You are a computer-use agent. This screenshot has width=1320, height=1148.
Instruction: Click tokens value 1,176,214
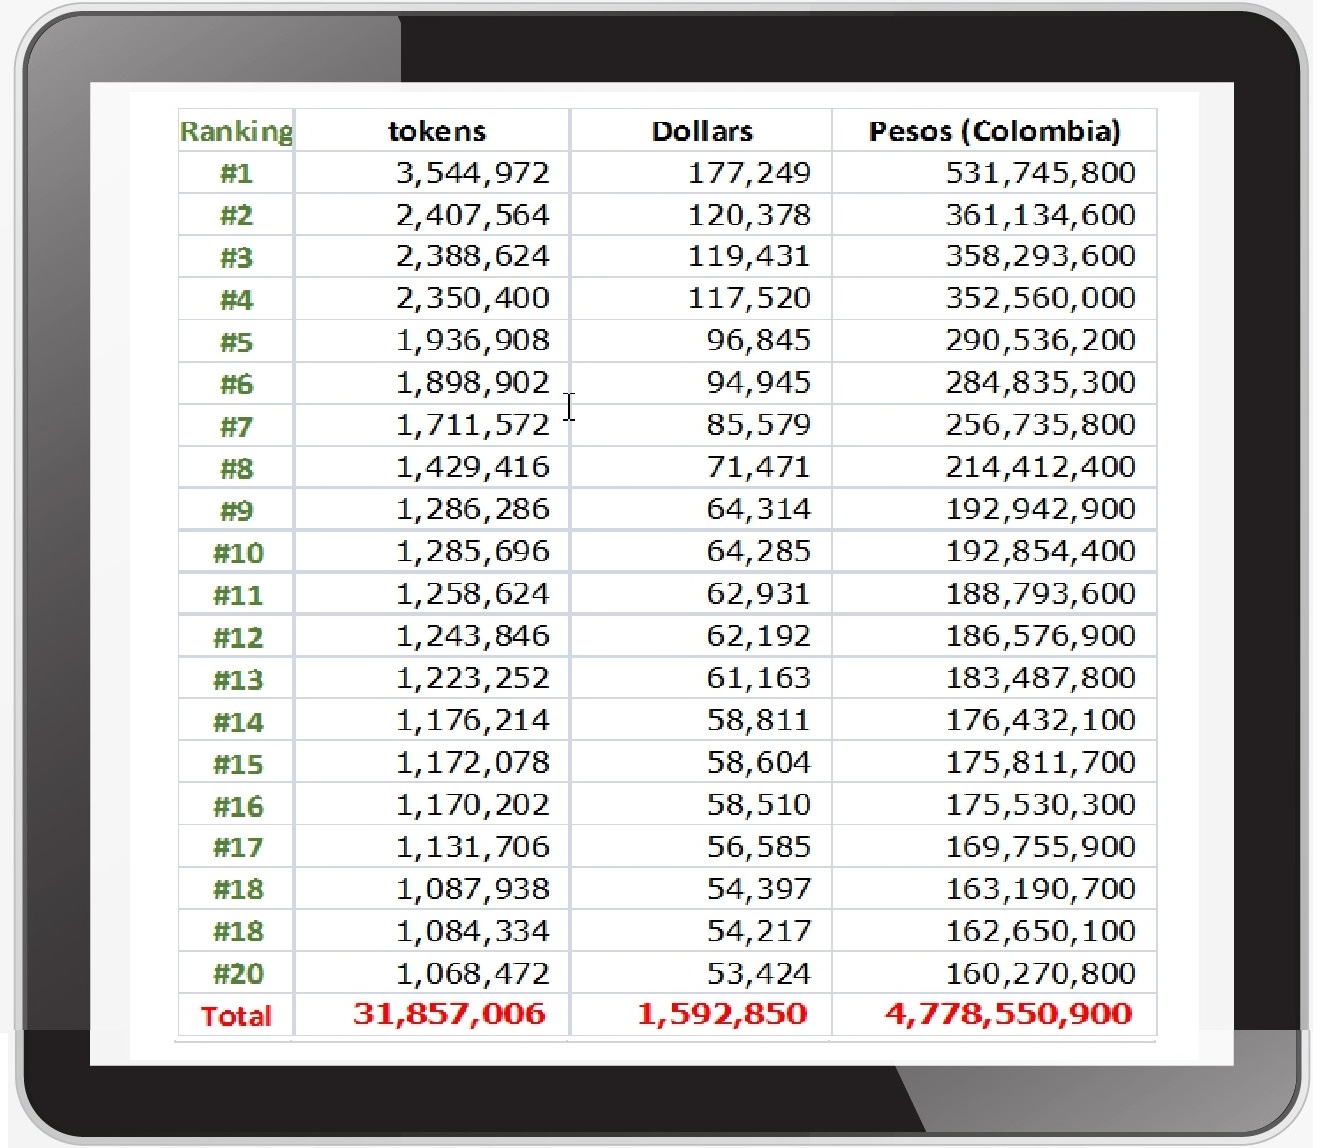pyautogui.click(x=473, y=720)
